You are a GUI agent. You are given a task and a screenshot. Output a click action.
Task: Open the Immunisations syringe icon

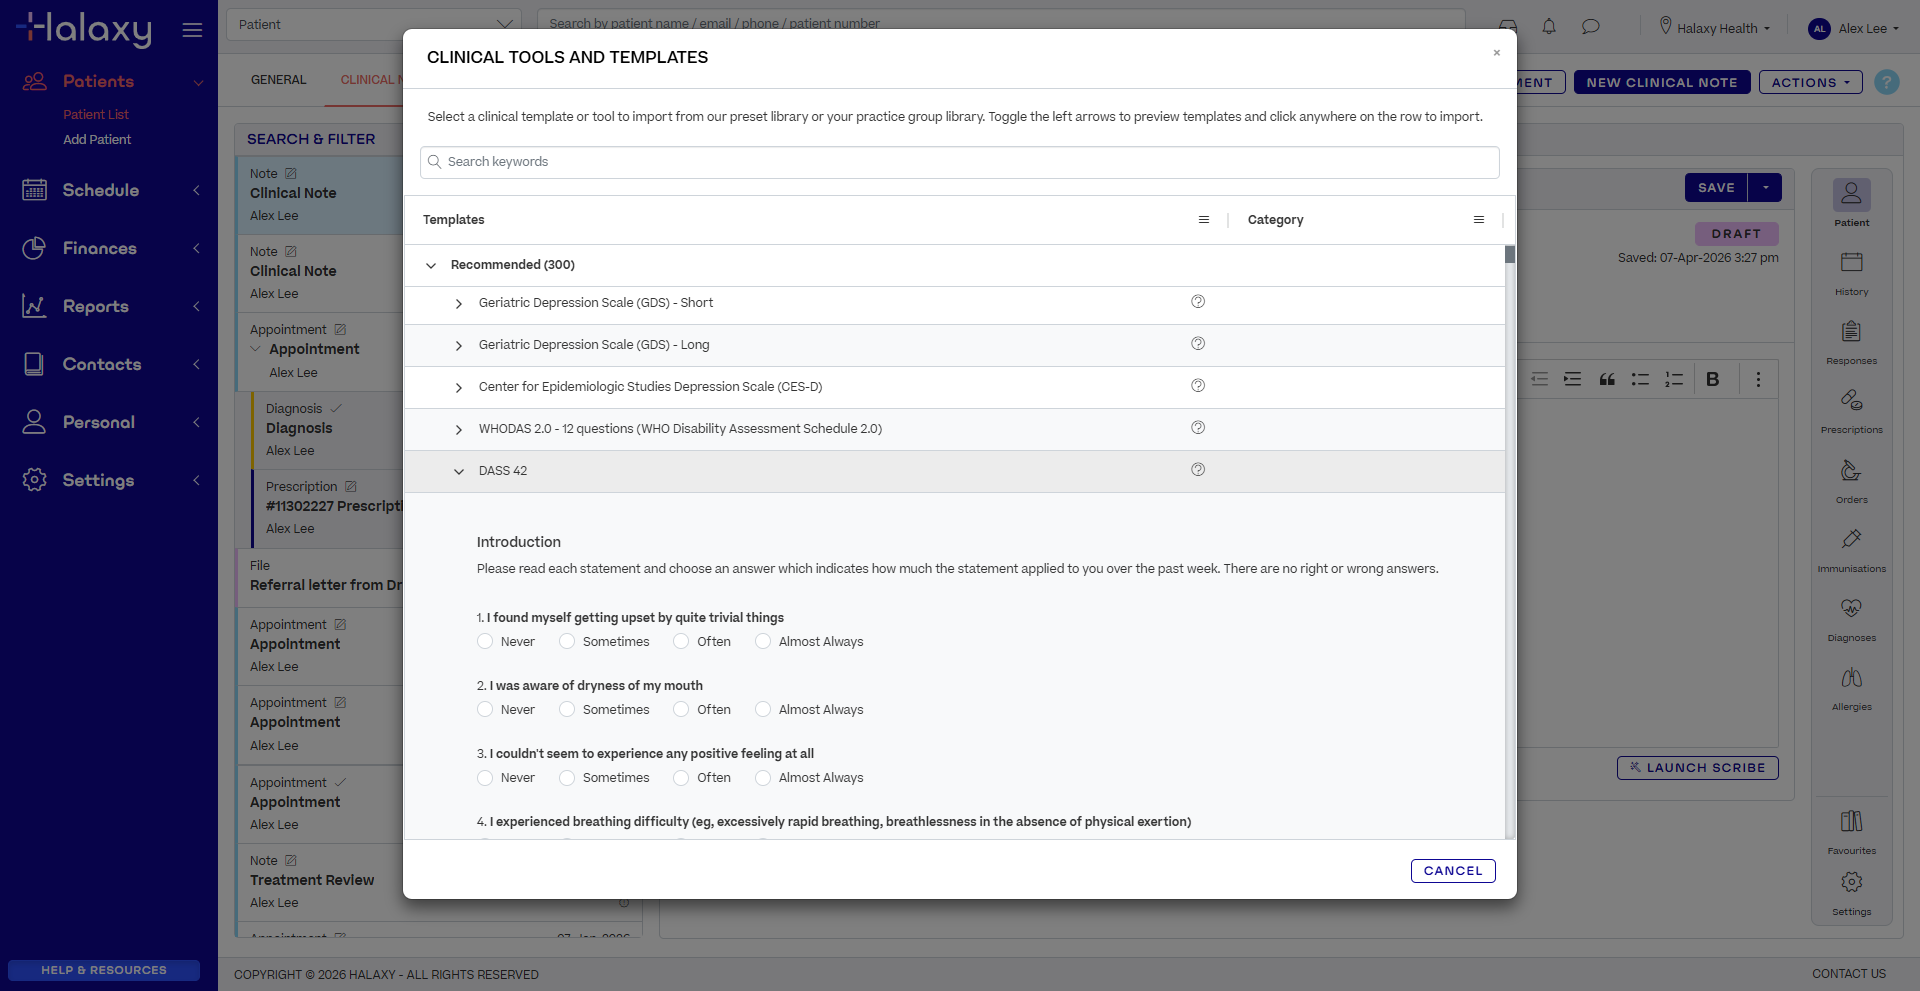(1851, 539)
